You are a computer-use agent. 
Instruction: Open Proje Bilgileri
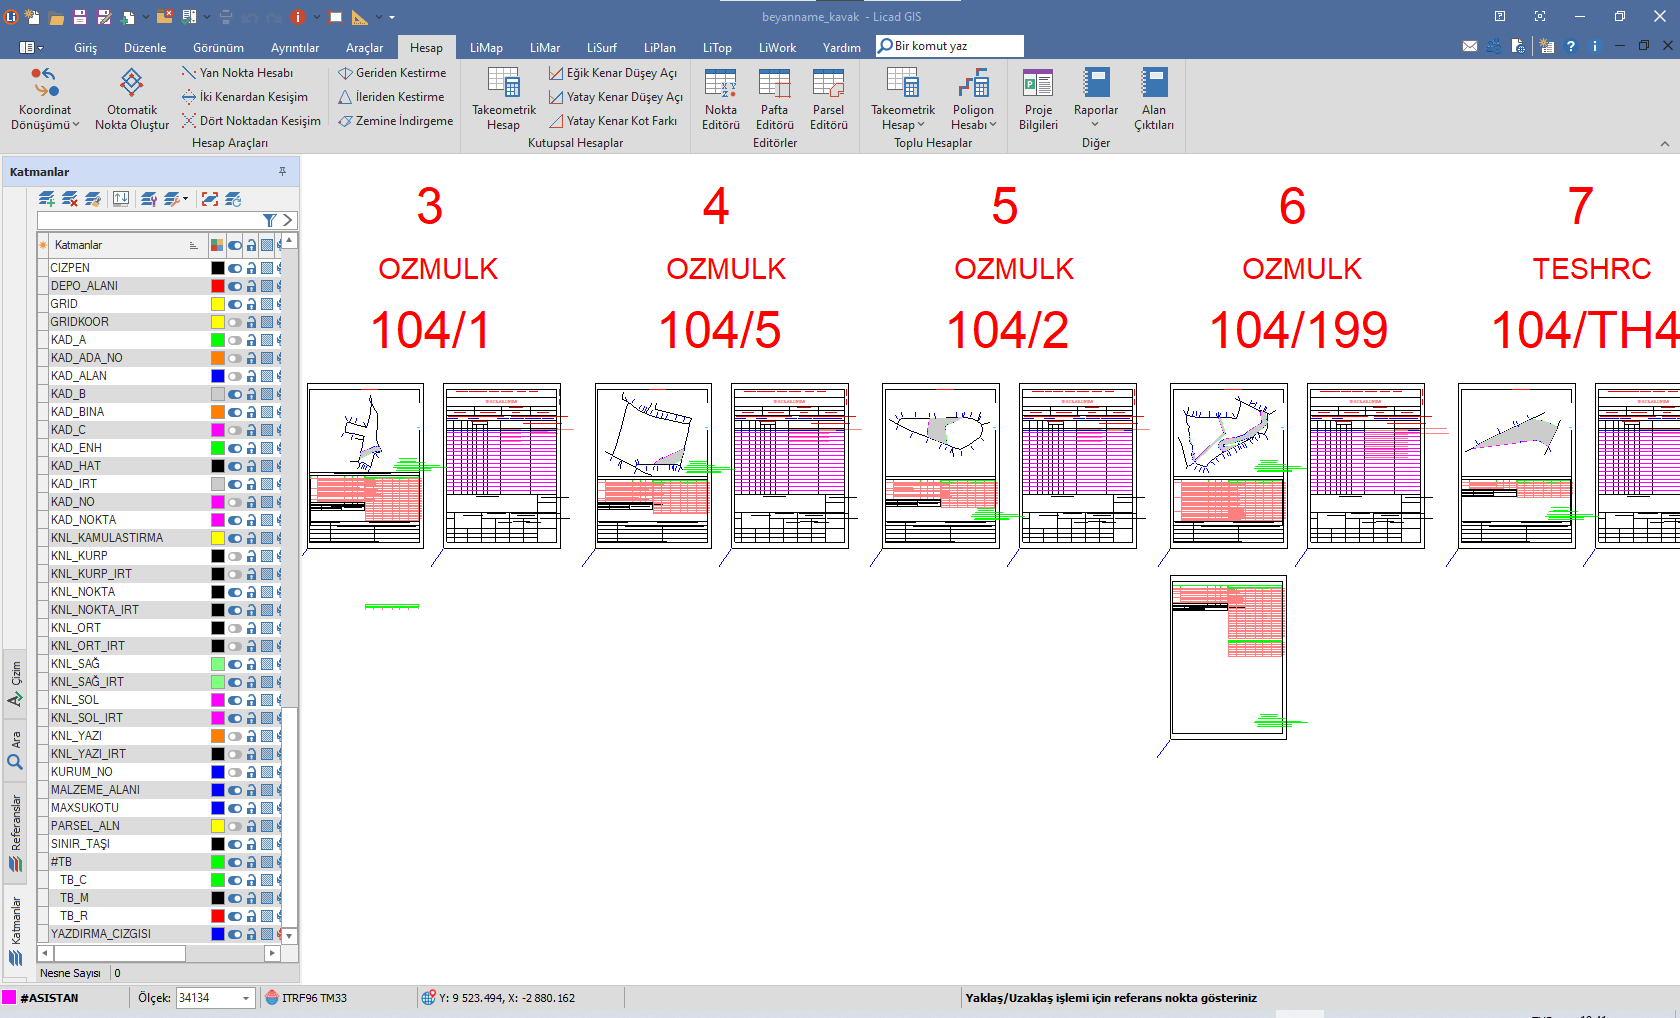click(1038, 98)
